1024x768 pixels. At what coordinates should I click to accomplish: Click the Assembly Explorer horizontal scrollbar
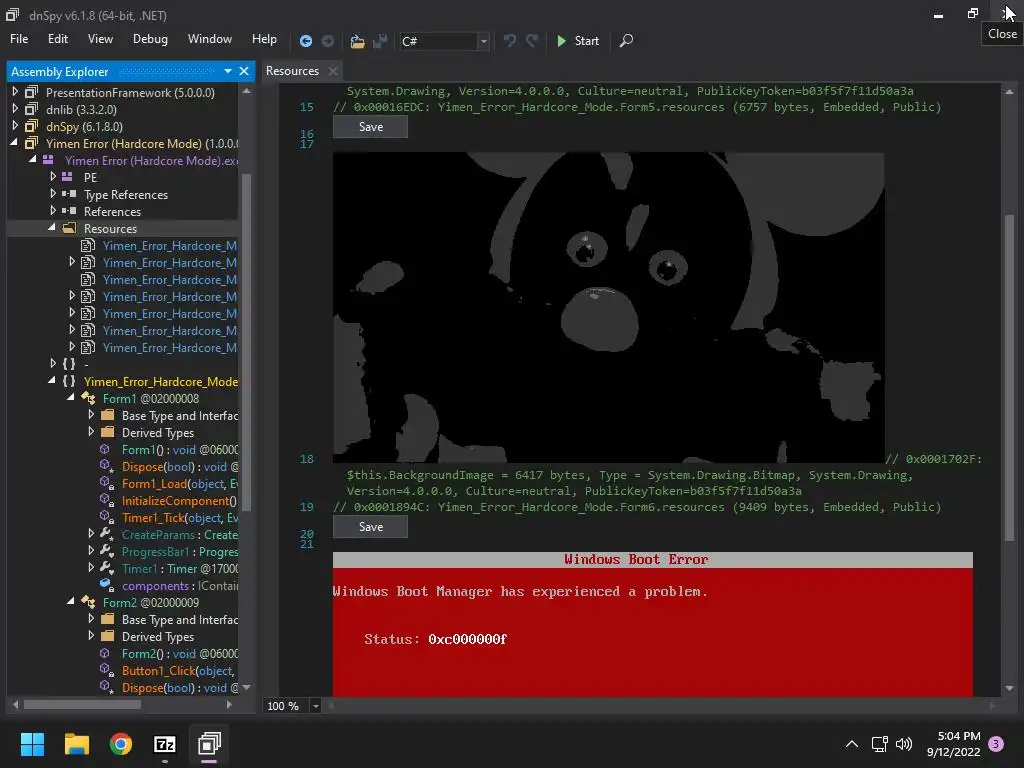pos(83,705)
